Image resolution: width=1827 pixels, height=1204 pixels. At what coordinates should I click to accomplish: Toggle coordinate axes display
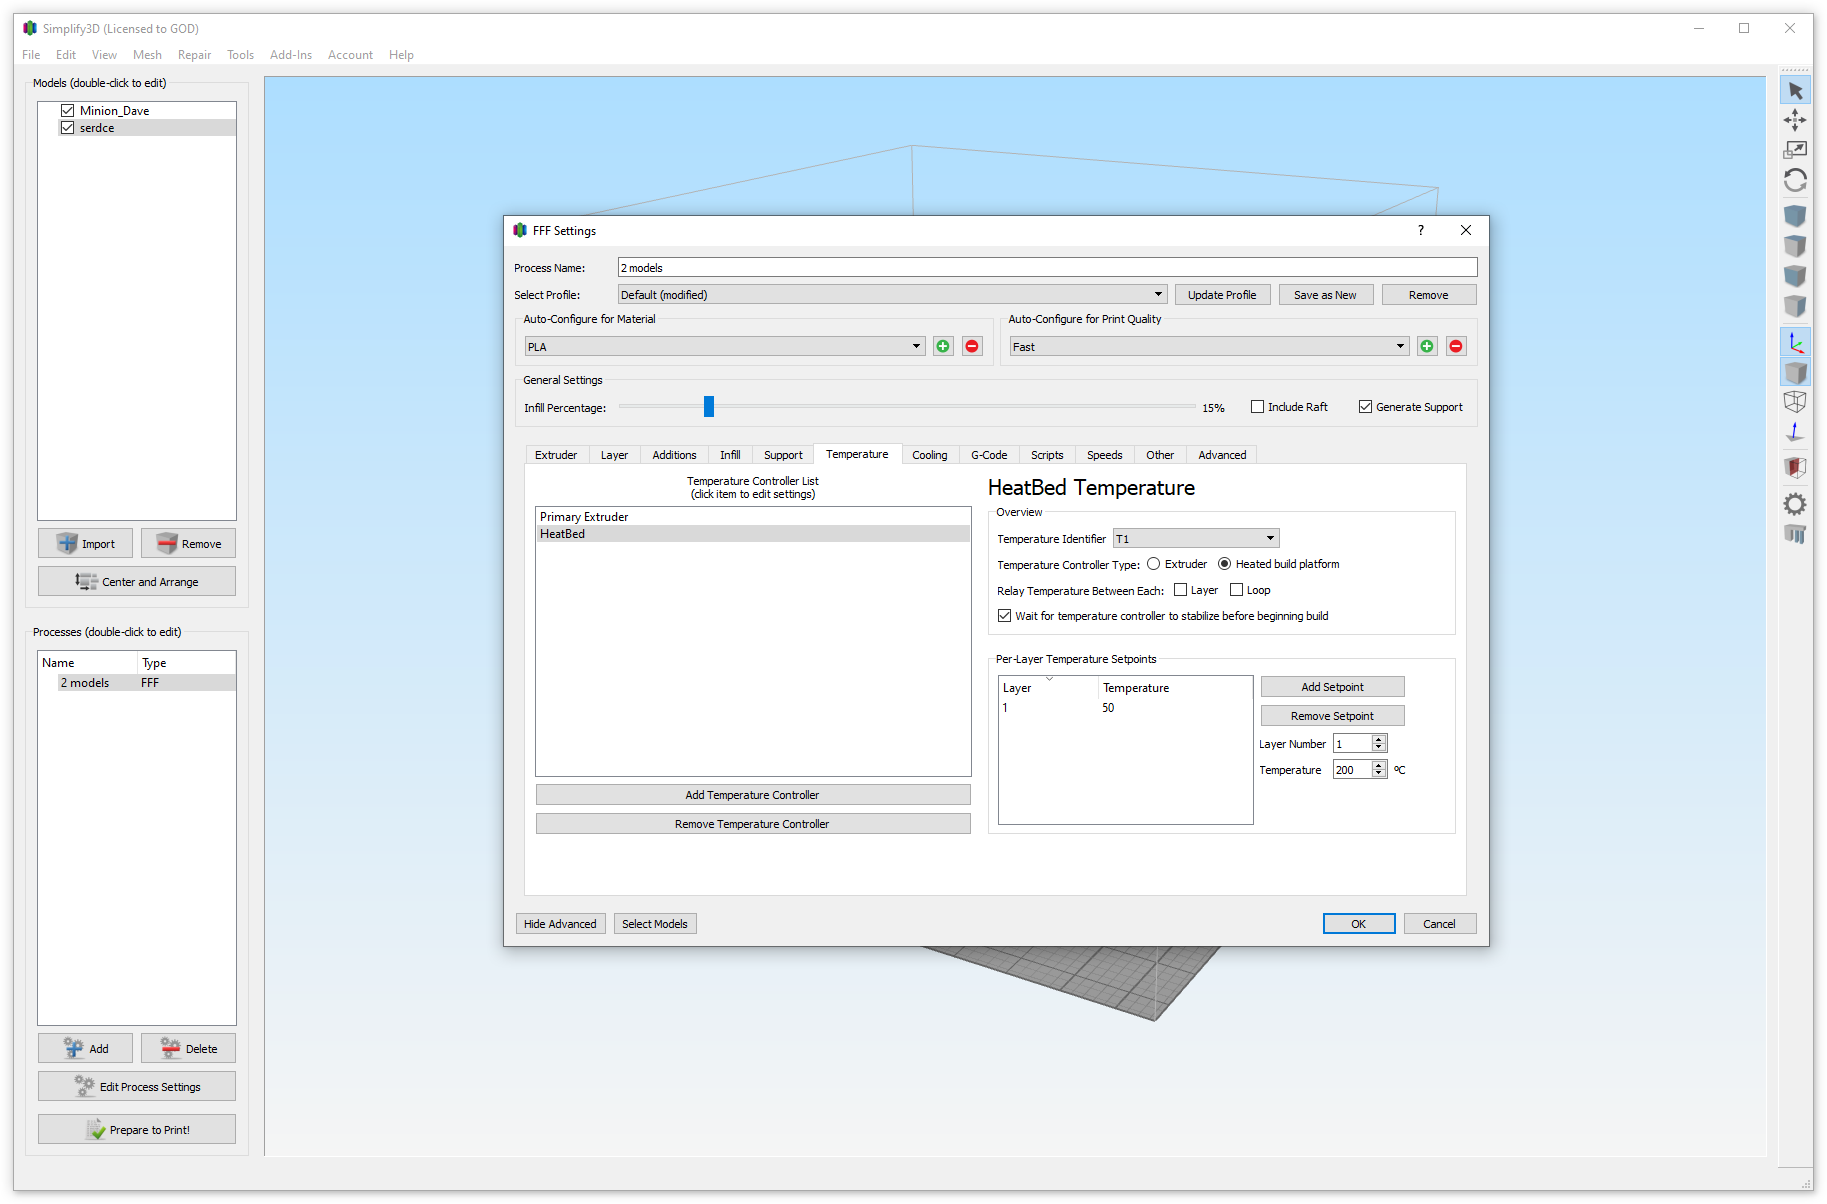pyautogui.click(x=1795, y=342)
